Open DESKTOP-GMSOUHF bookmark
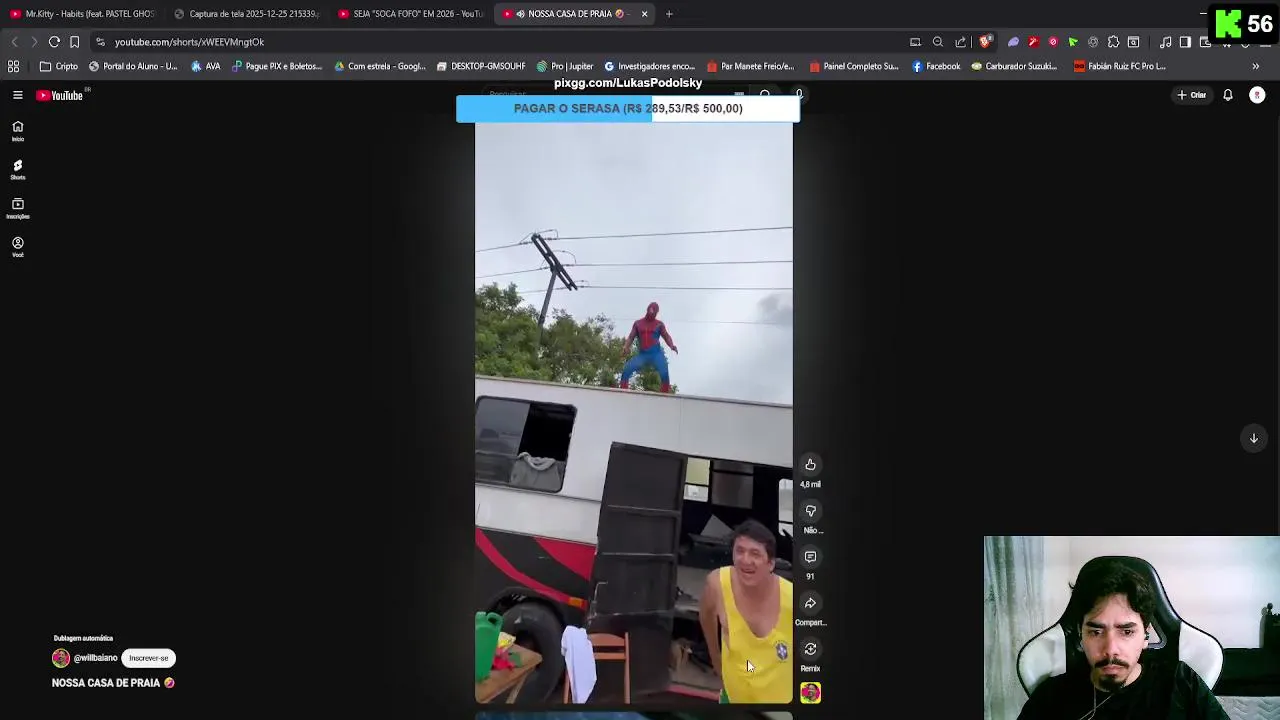This screenshot has height=720, width=1280. pos(481,66)
